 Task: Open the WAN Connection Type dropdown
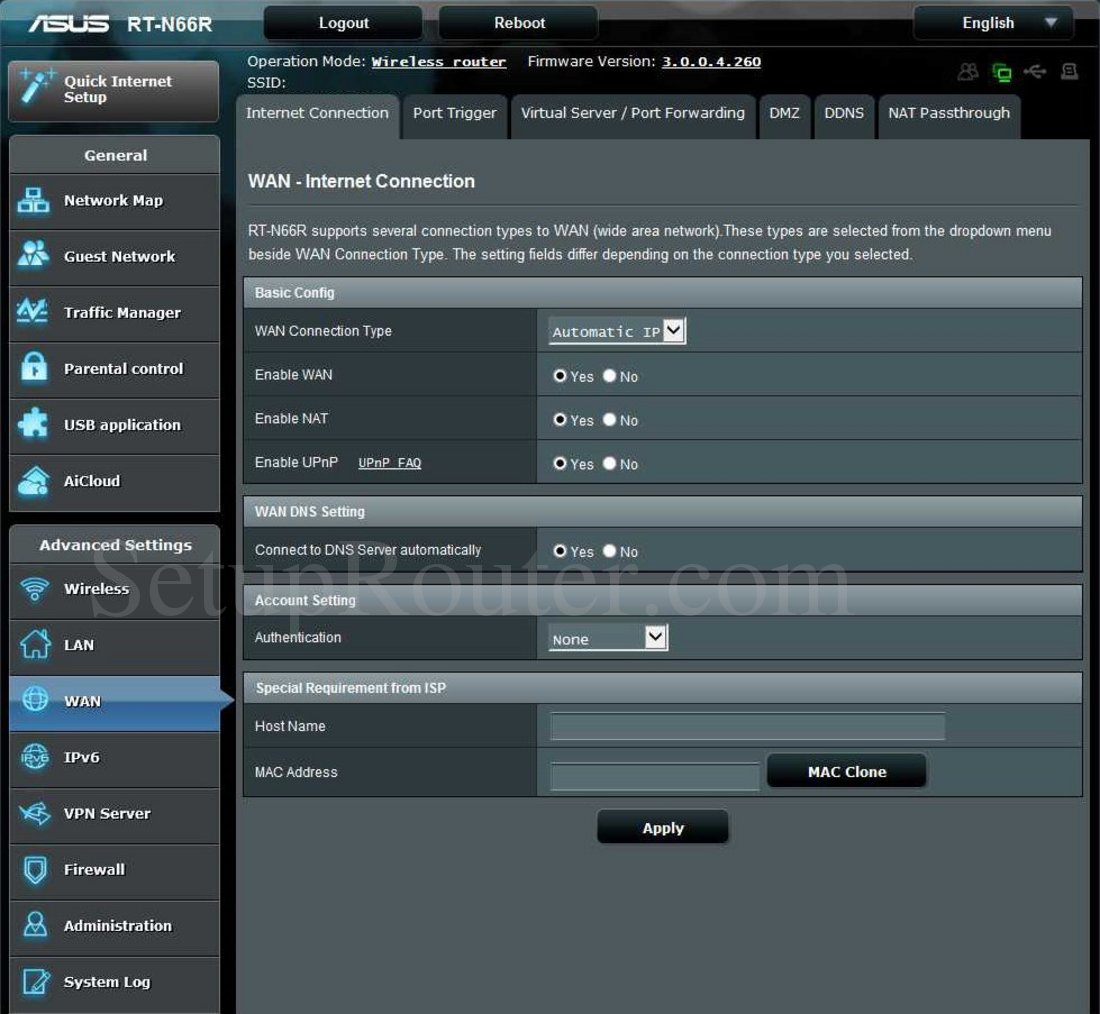[617, 331]
